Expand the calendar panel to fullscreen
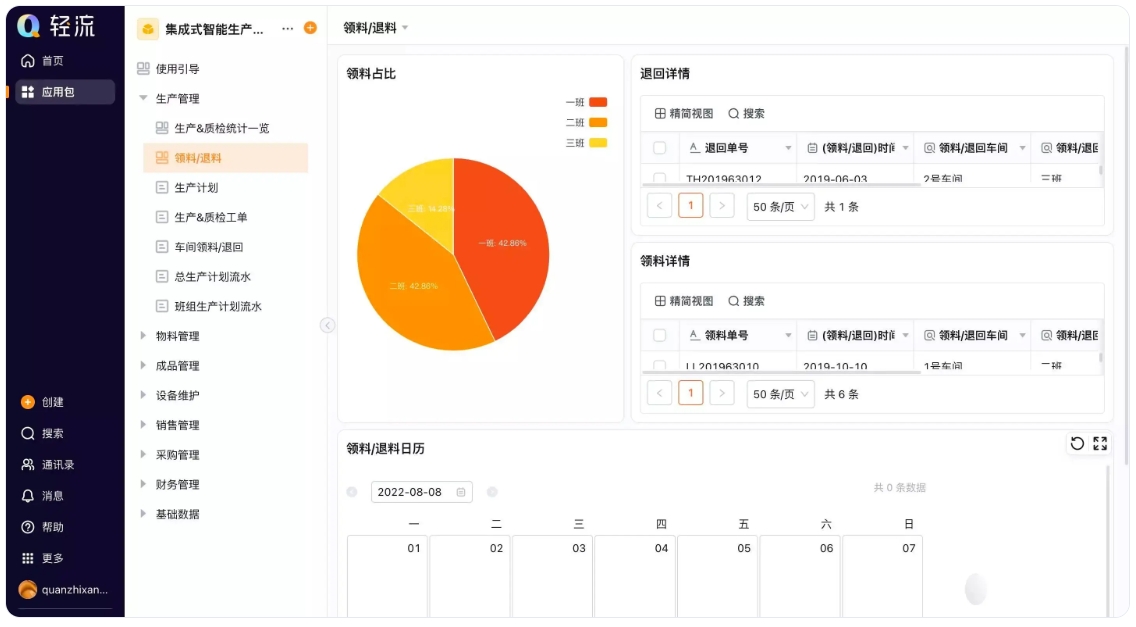Image resolution: width=1136 pixels, height=627 pixels. pos(1098,444)
